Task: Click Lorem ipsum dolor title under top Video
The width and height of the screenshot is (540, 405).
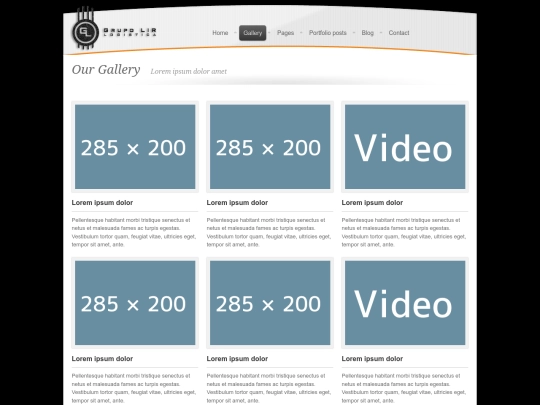Action: (x=372, y=202)
